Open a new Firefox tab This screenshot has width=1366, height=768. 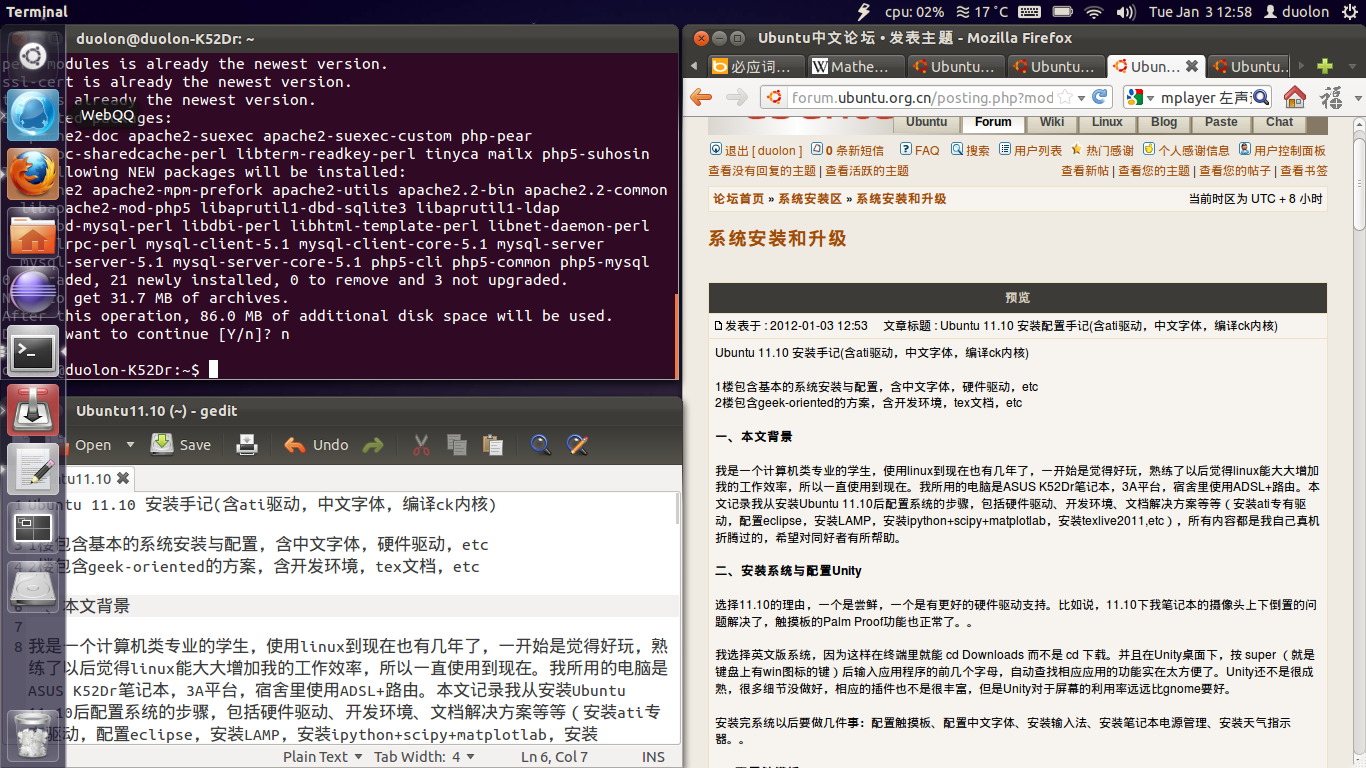pyautogui.click(x=1325, y=66)
